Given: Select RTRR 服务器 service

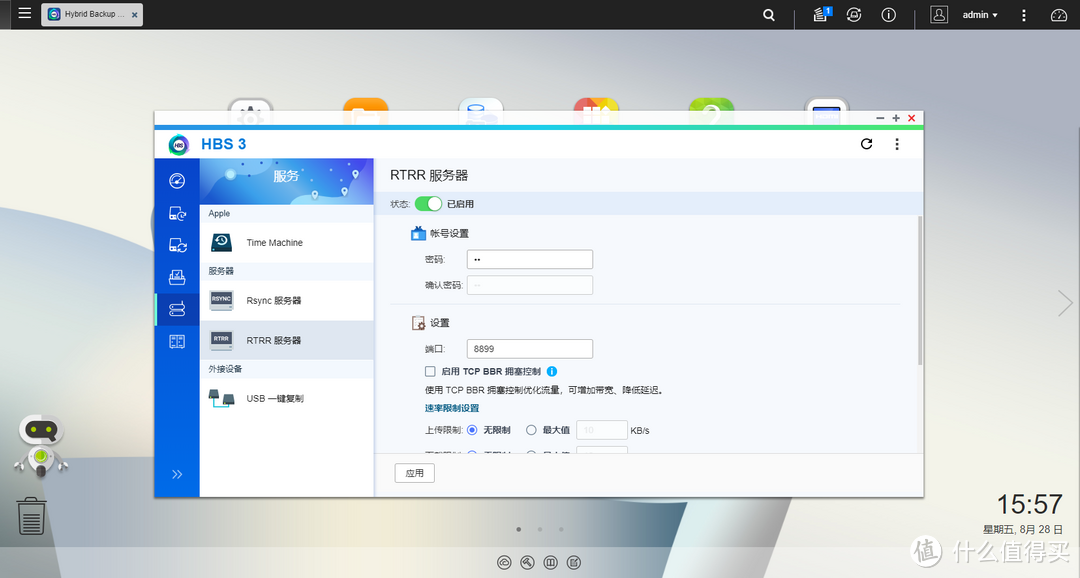Looking at the screenshot, I should 287,340.
